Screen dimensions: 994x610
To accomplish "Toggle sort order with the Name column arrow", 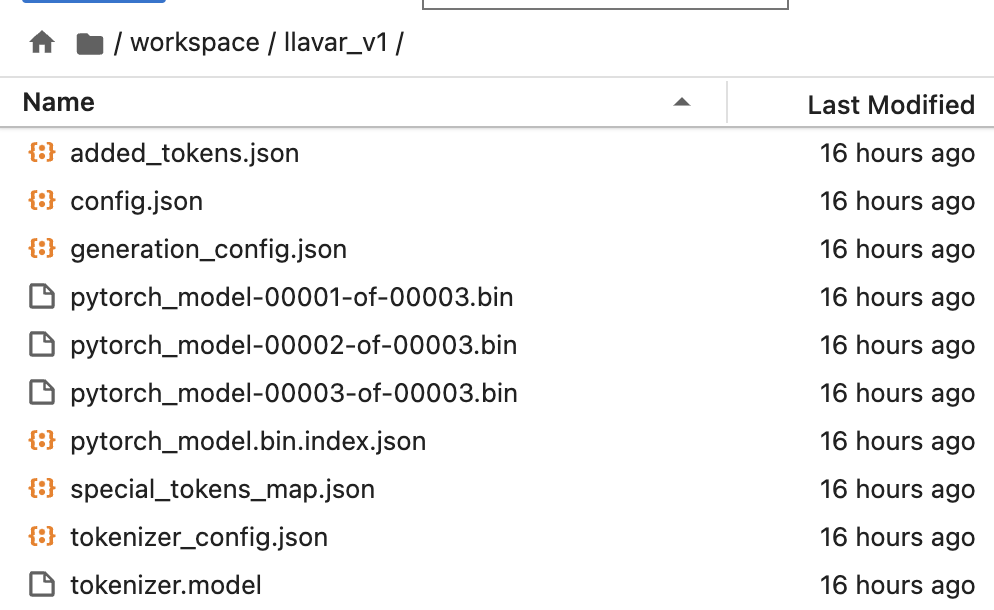I will [x=683, y=103].
